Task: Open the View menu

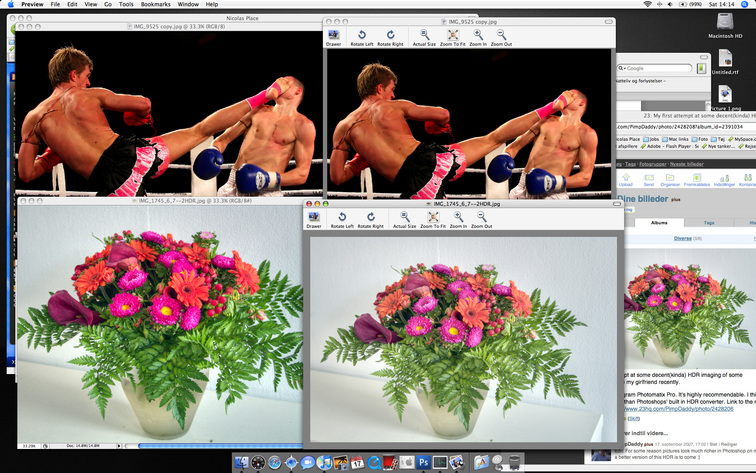Action: tap(91, 4)
